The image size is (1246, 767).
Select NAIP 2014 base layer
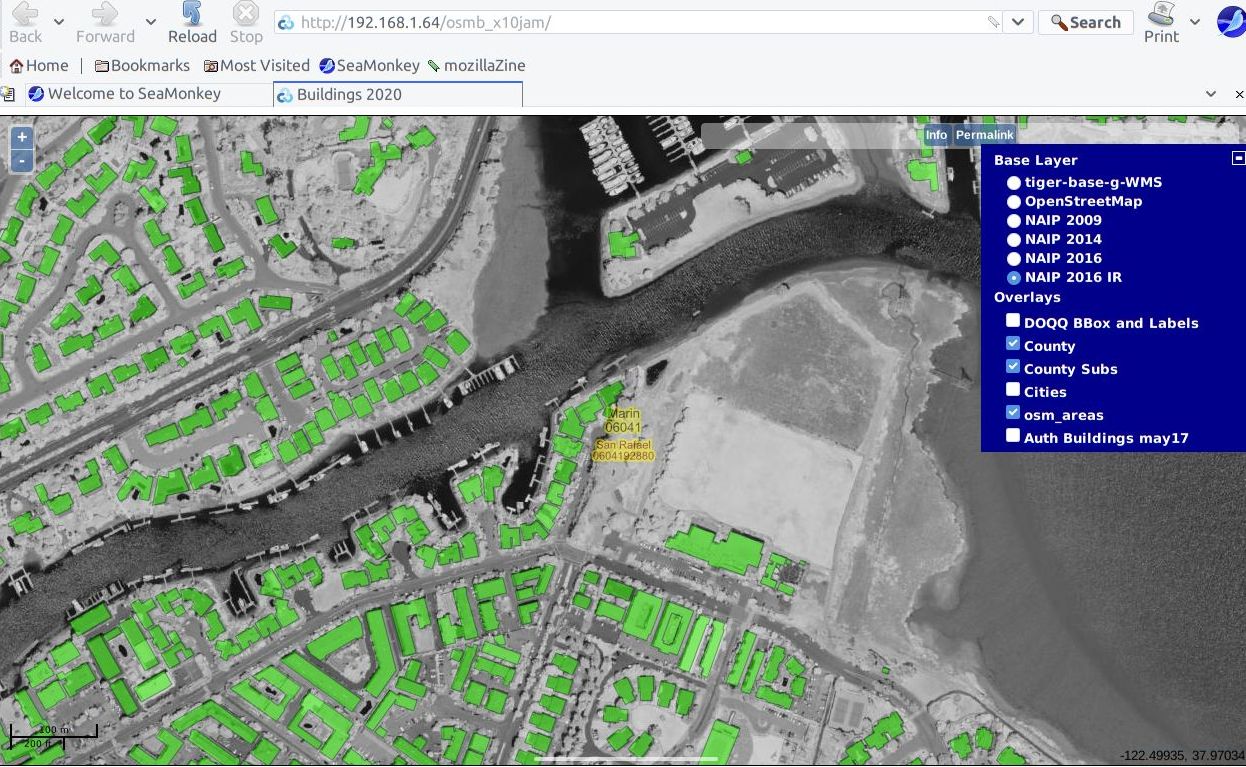pos(1014,240)
